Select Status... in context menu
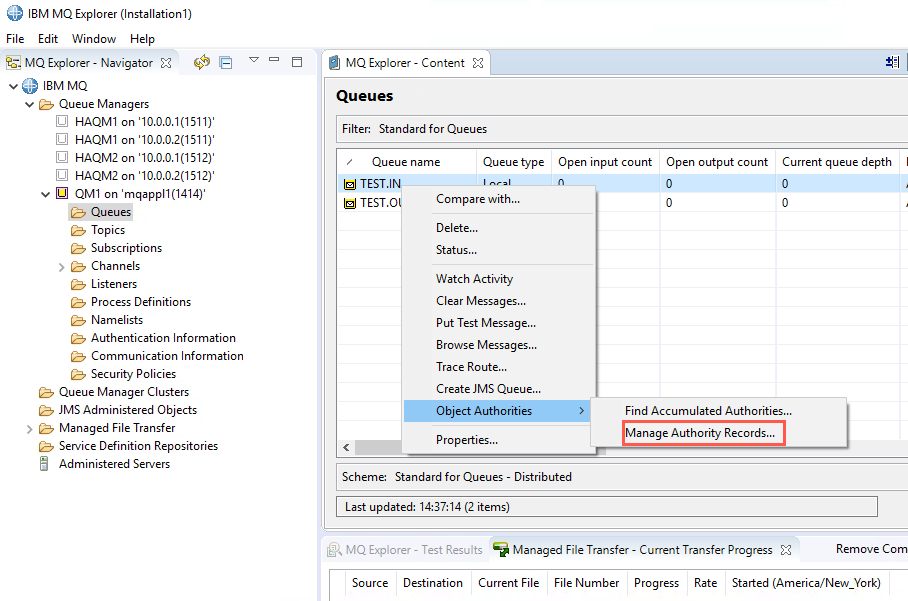Image resolution: width=908 pixels, height=601 pixels. click(456, 250)
